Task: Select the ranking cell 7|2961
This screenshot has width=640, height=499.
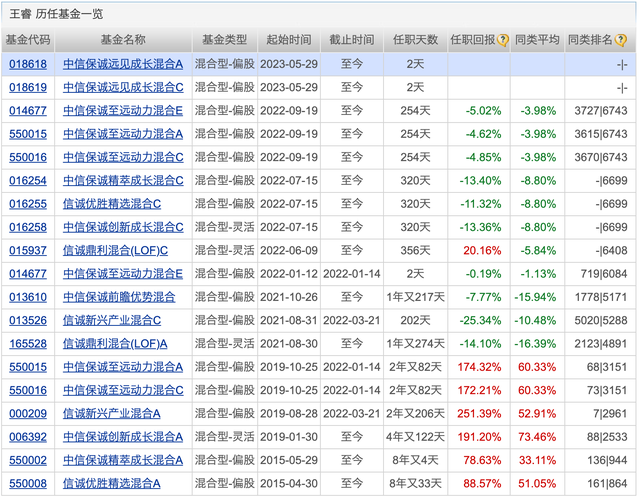Action: (x=610, y=414)
